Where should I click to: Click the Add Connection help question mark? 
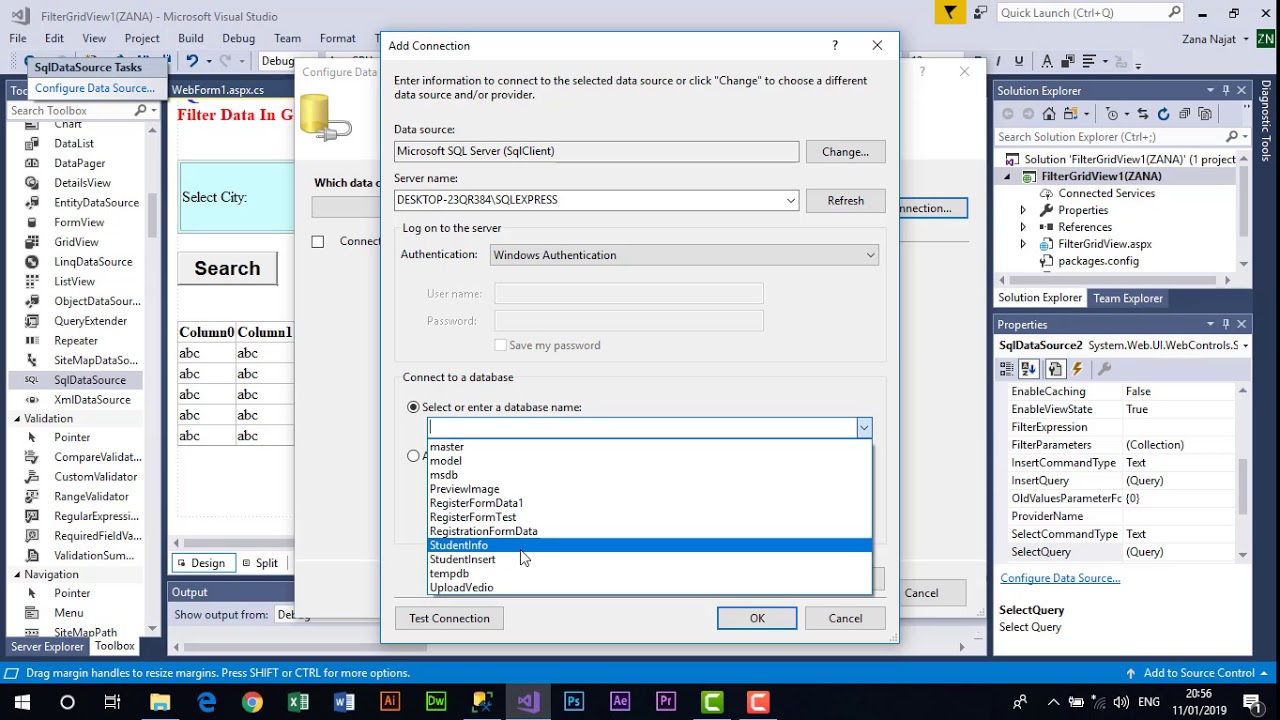(x=835, y=45)
